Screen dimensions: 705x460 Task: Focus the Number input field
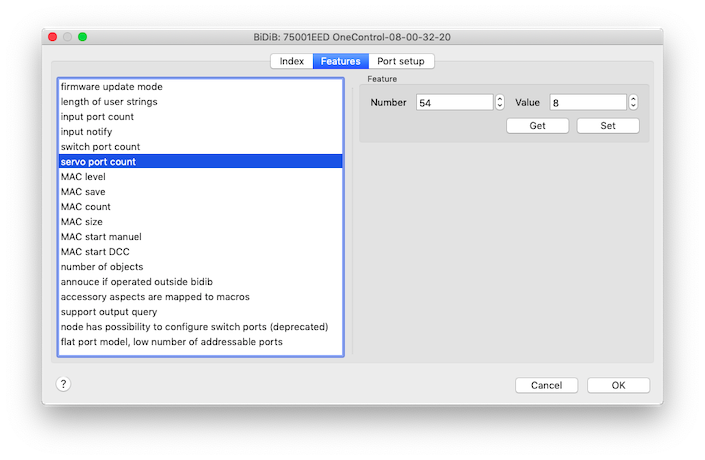click(x=454, y=102)
